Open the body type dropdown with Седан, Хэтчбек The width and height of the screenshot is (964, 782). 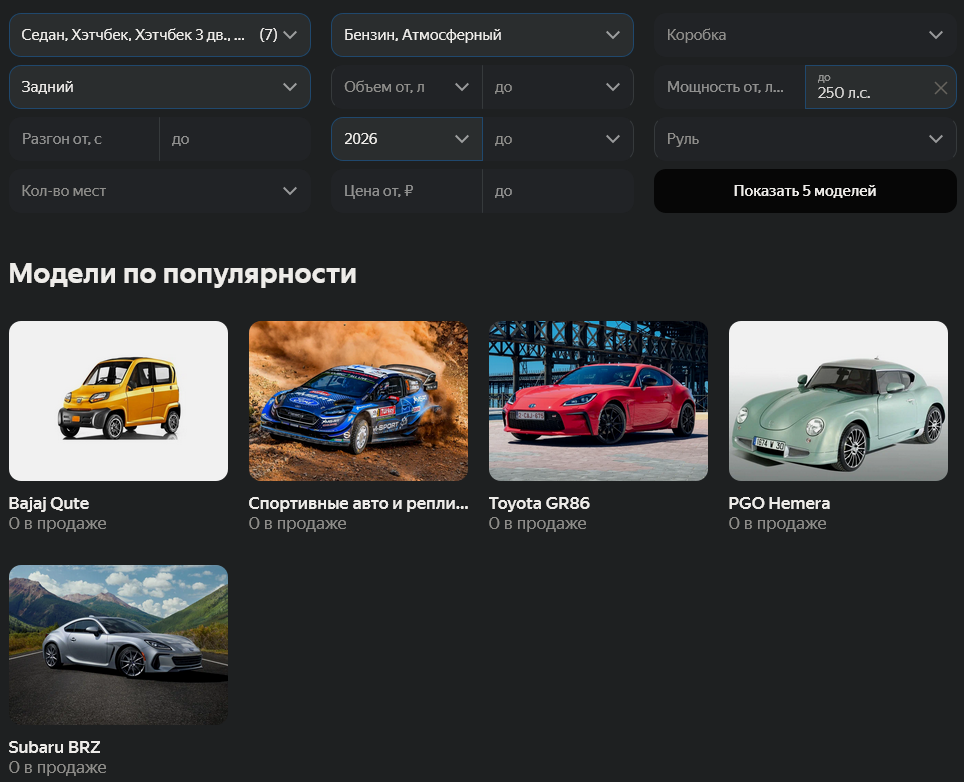(x=160, y=35)
